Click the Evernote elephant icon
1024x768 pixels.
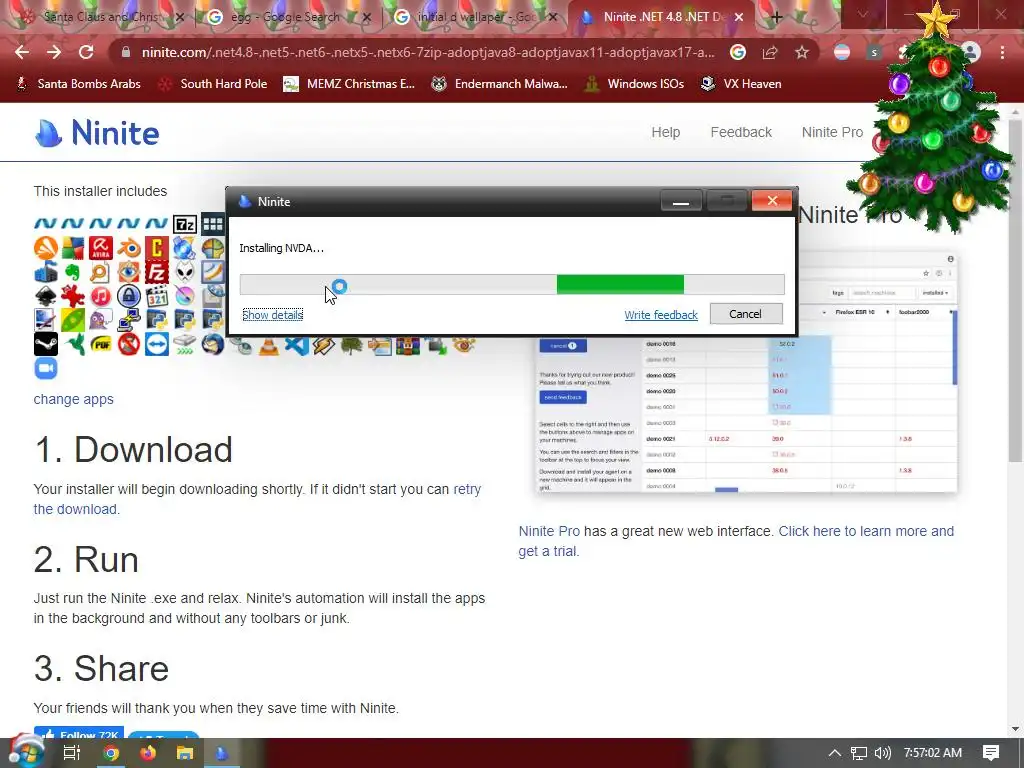pos(73,272)
